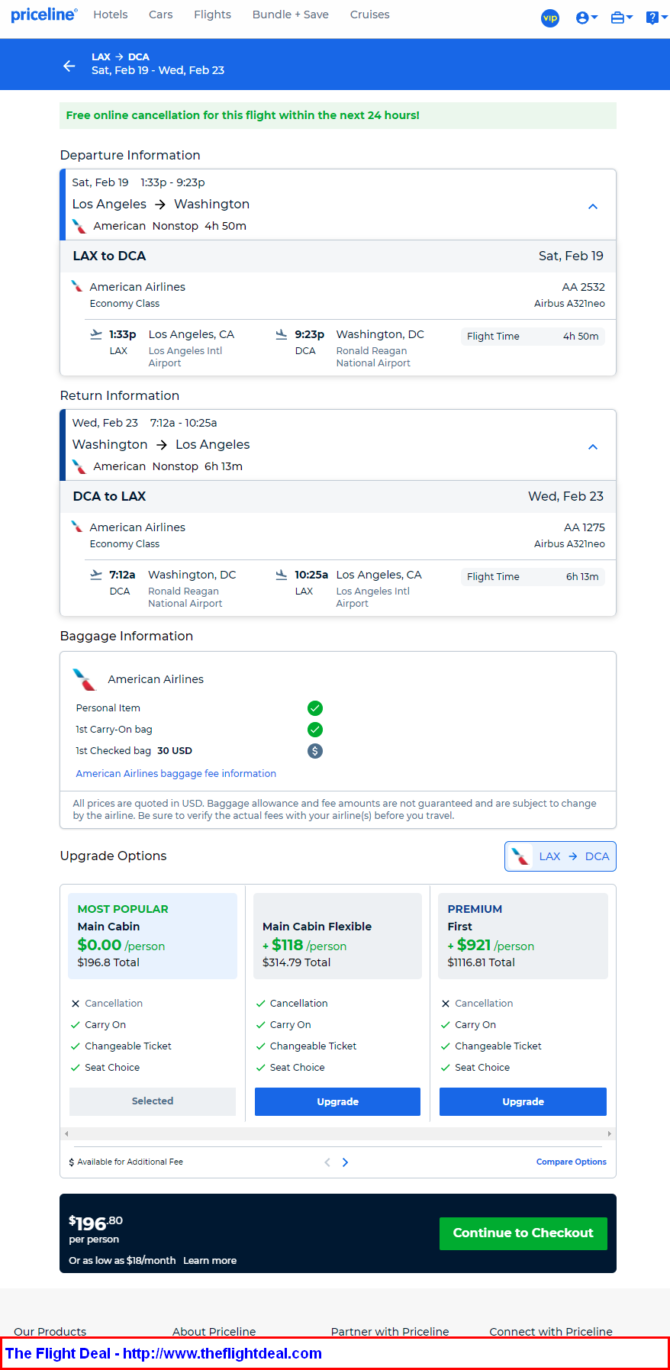Collapse the return flight details
Screen dimensions: 670x1370
pyautogui.click(x=592, y=446)
